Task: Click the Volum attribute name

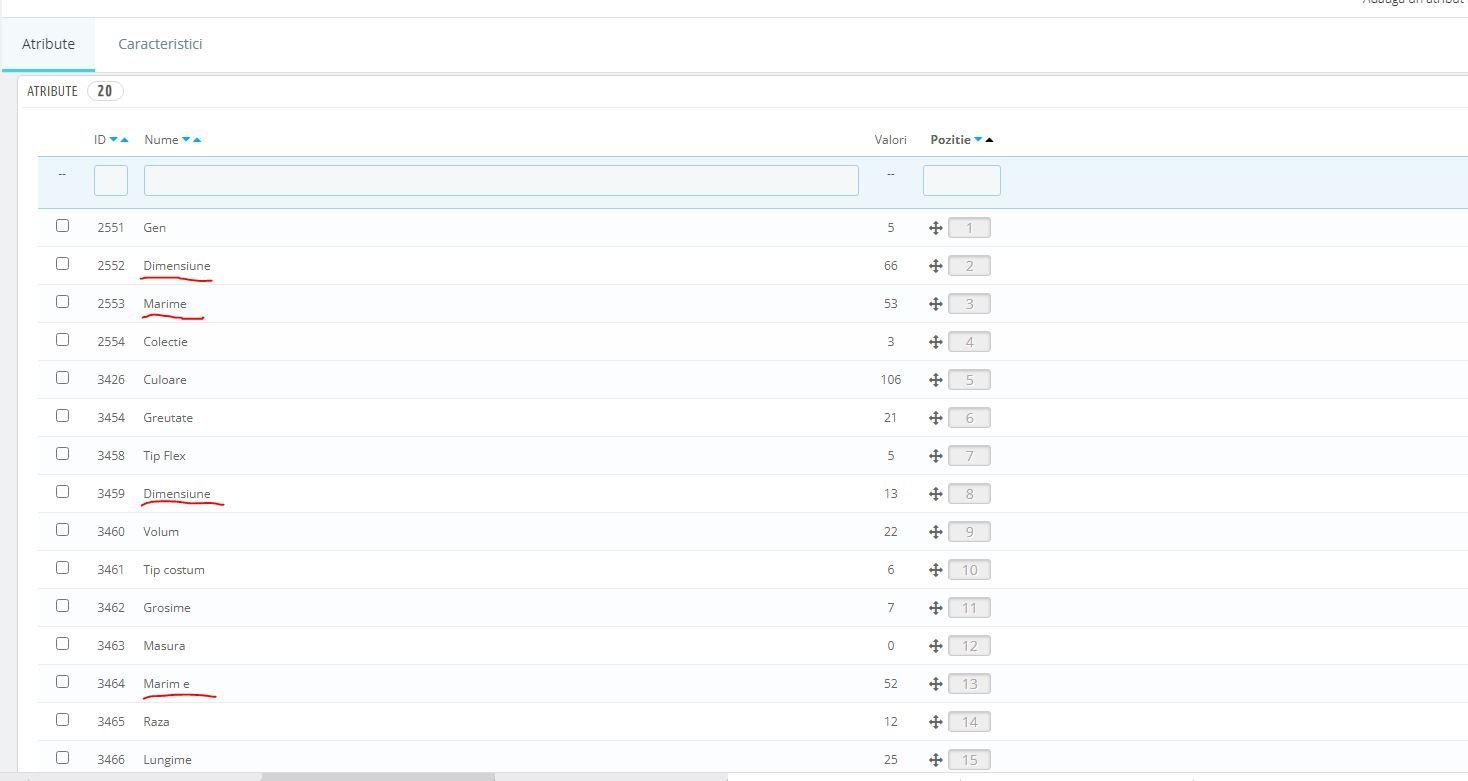Action: [x=161, y=532]
